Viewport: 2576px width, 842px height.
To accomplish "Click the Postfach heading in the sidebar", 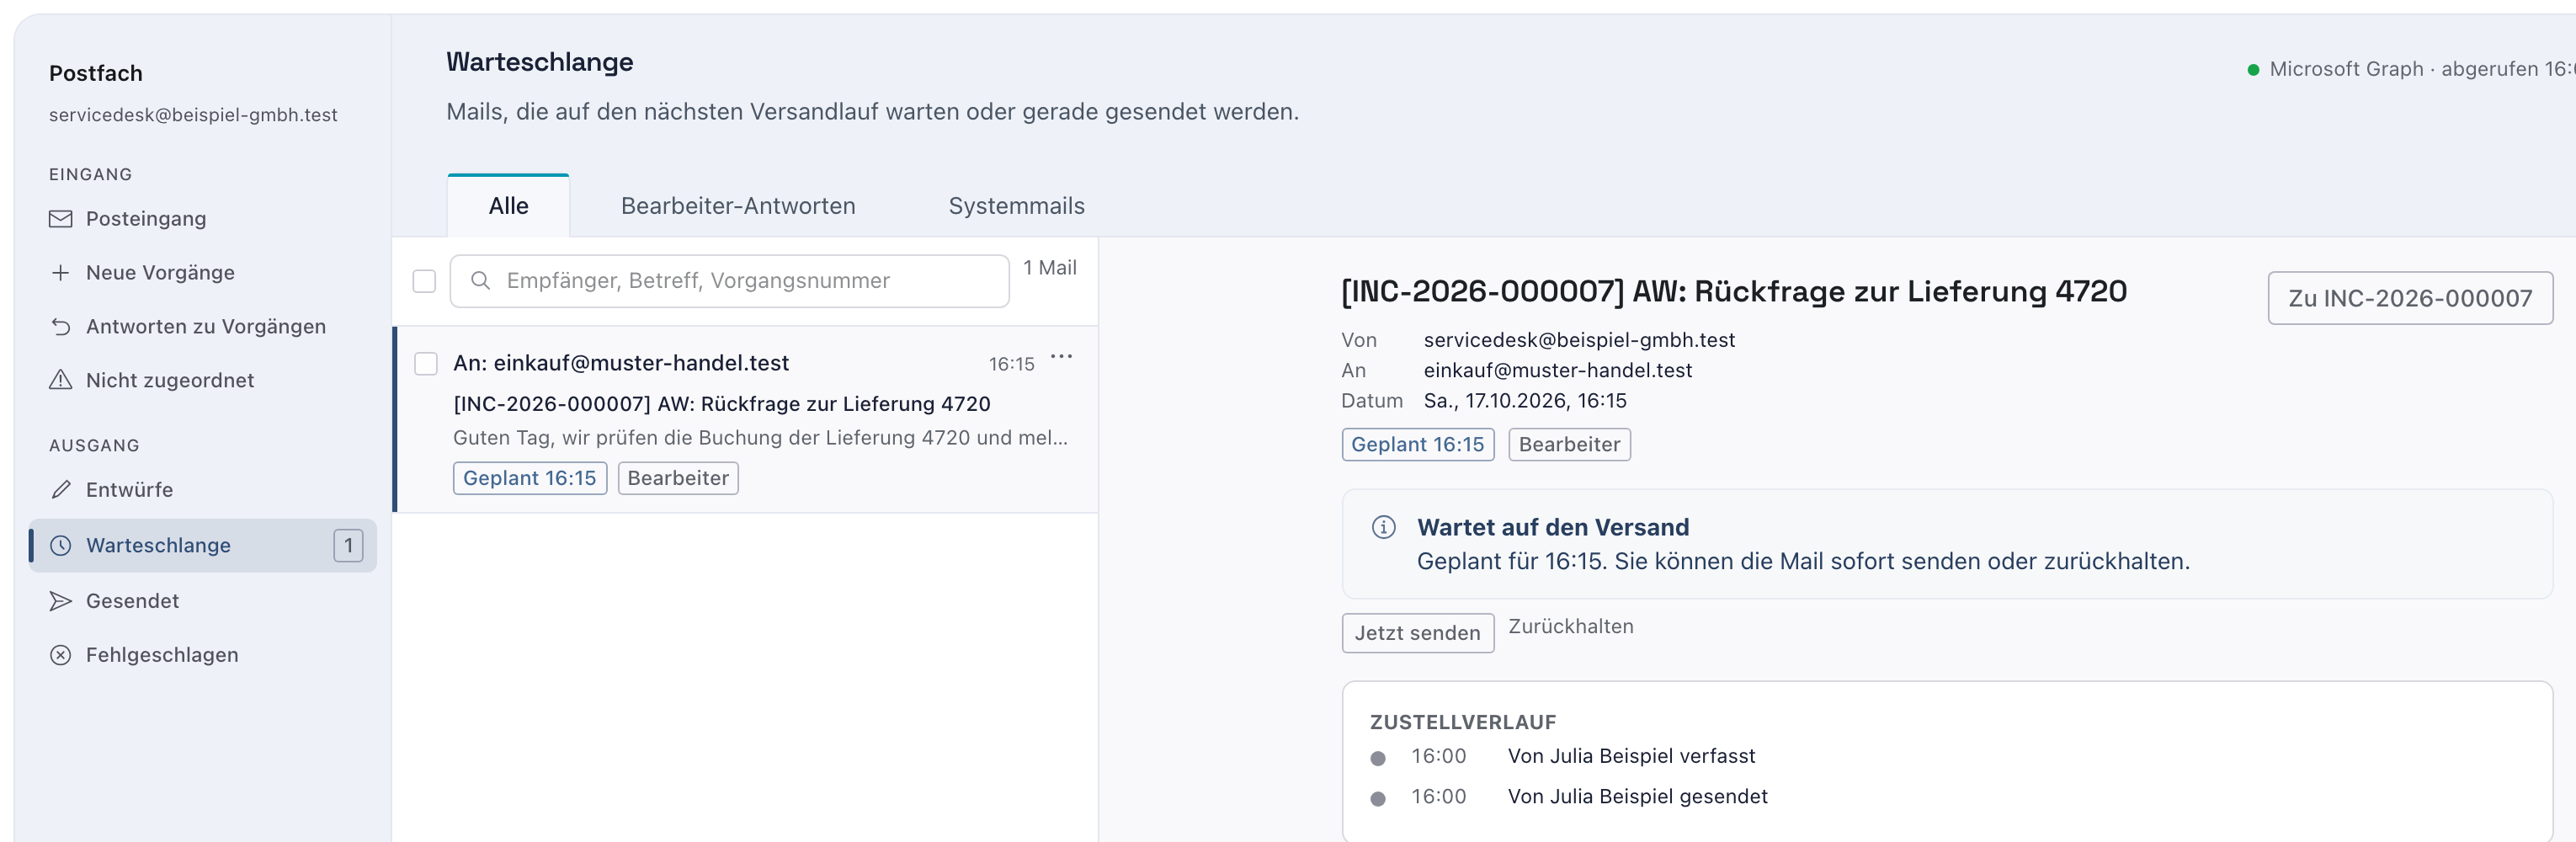I will point(96,73).
